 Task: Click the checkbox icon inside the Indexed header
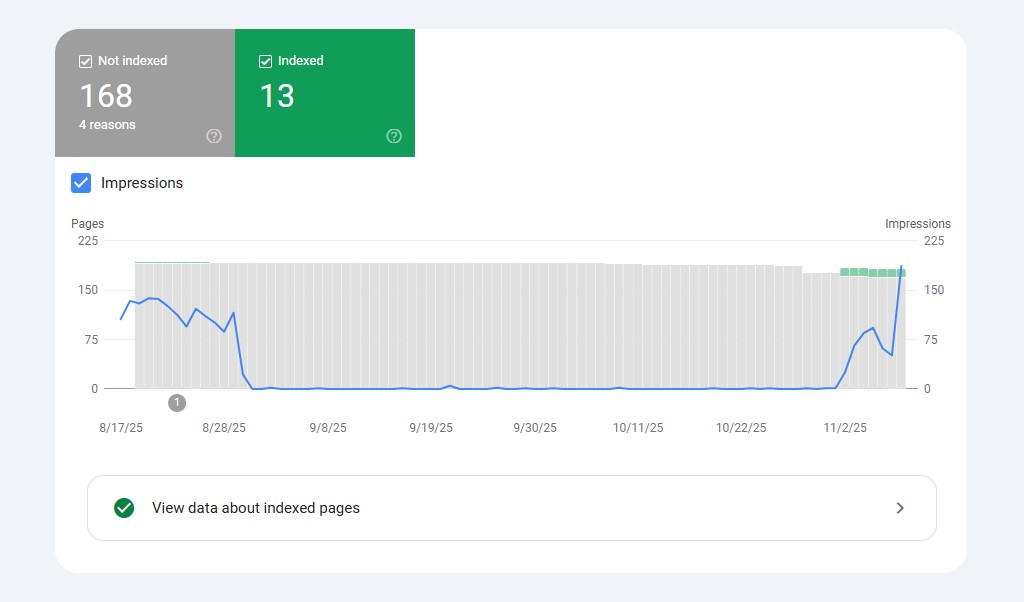point(265,60)
